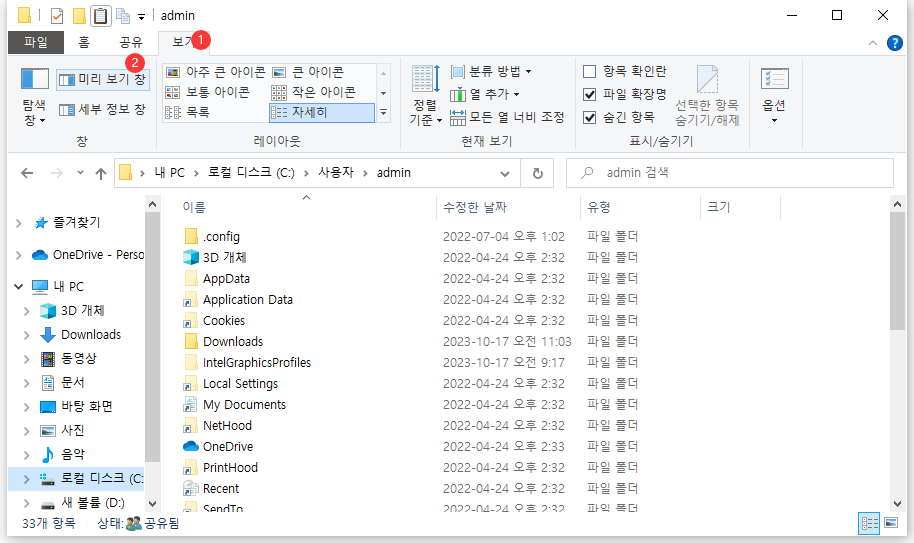
Task: Open the Home (홈) ribbon tab
Action: (84, 42)
